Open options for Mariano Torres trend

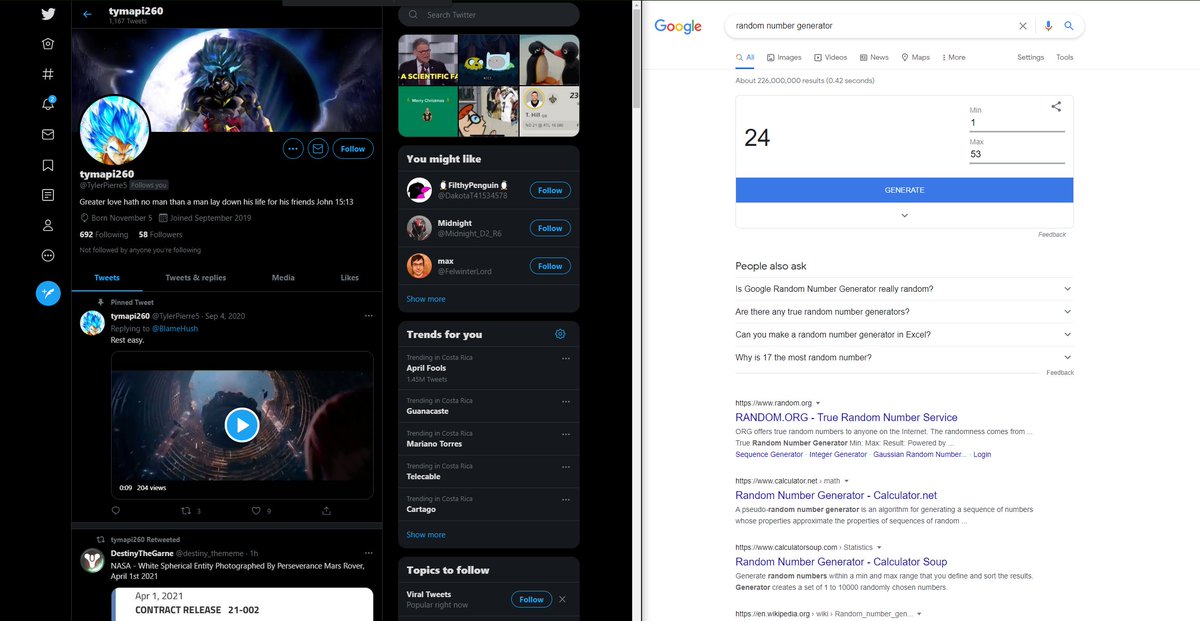pyautogui.click(x=566, y=434)
